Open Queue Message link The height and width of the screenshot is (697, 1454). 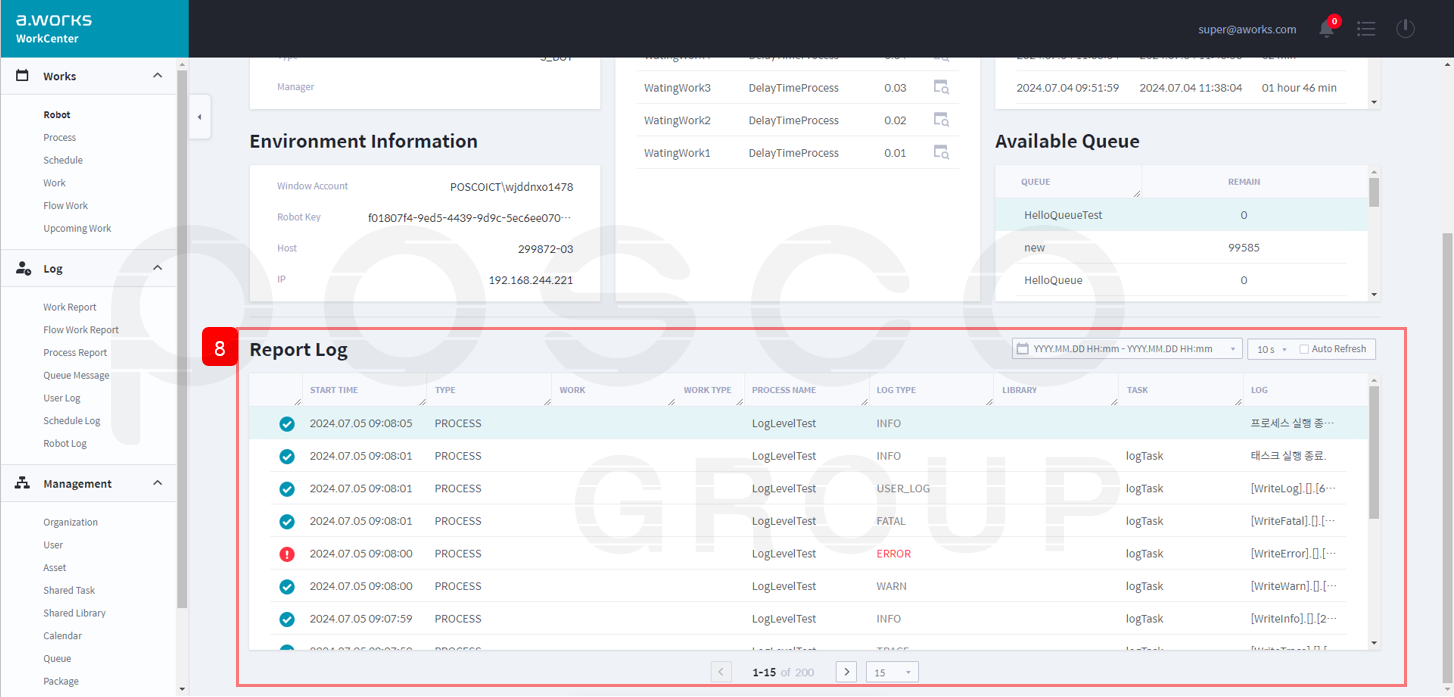pyautogui.click(x=76, y=375)
